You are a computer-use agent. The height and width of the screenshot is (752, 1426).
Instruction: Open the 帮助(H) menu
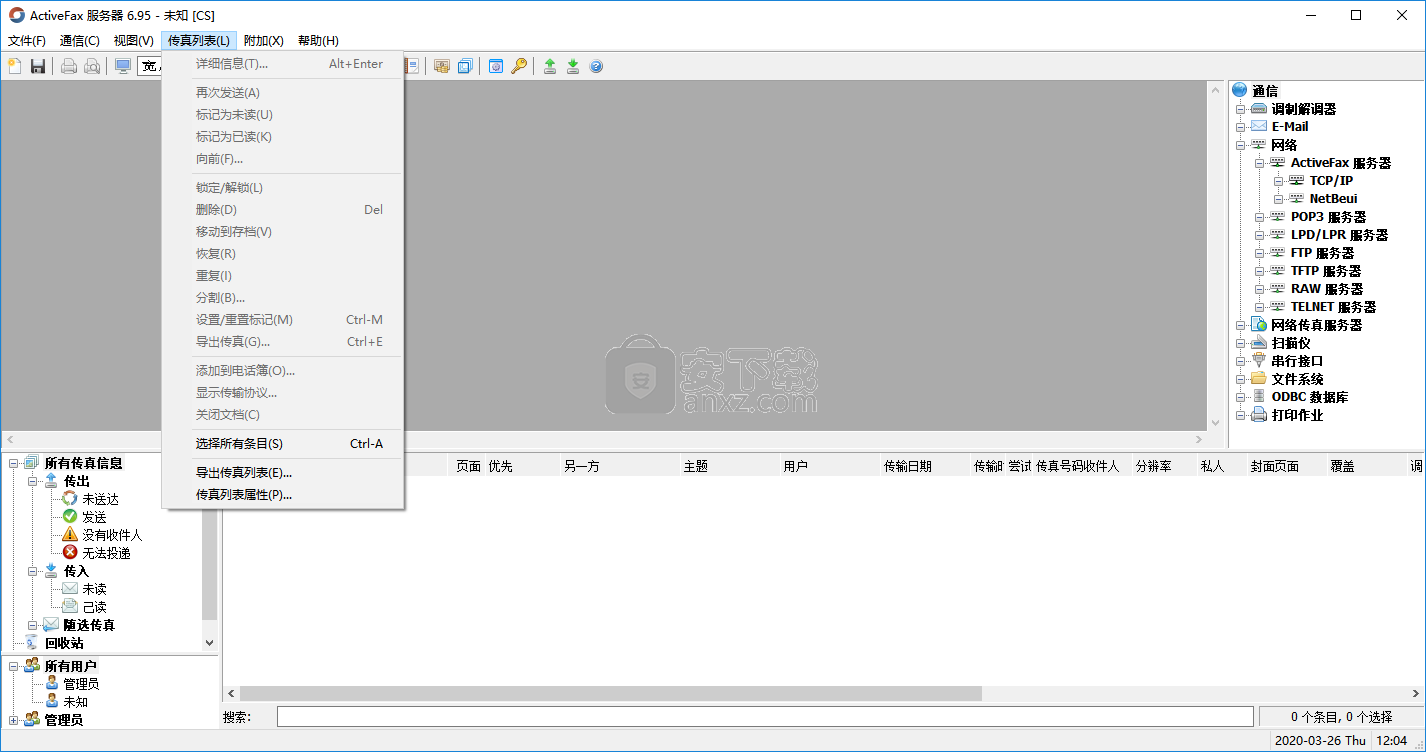318,41
